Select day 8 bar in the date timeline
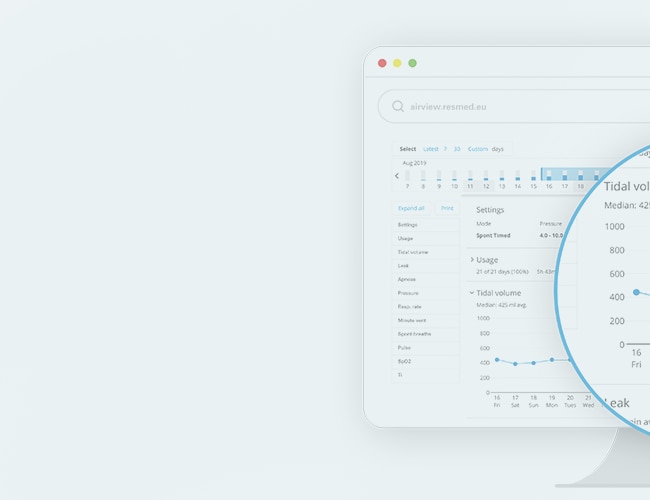Image resolution: width=650 pixels, height=500 pixels. pos(423,175)
